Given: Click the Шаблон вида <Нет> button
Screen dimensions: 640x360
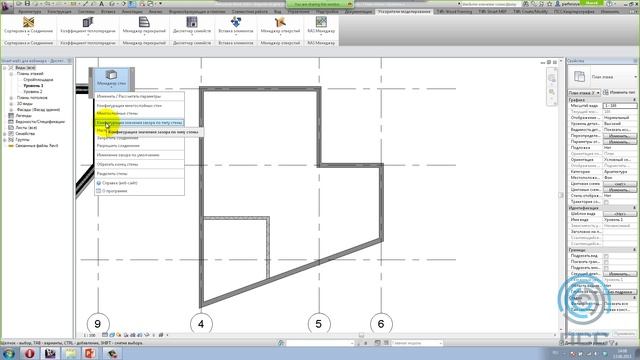Looking at the screenshot, I should (x=620, y=214).
